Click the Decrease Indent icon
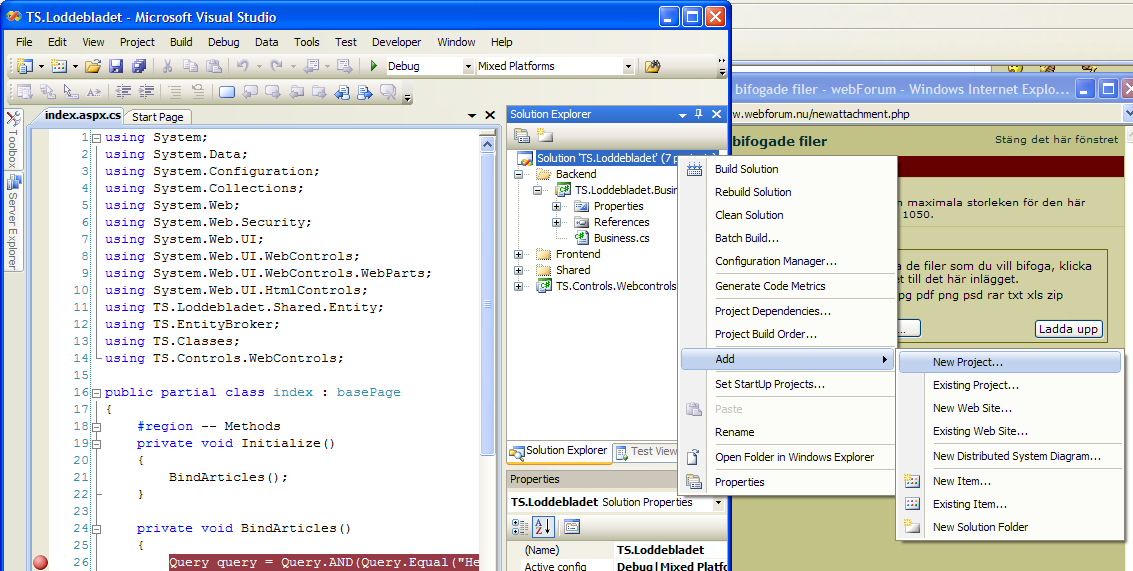Viewport: 1133px width, 571px height. pyautogui.click(x=123, y=92)
